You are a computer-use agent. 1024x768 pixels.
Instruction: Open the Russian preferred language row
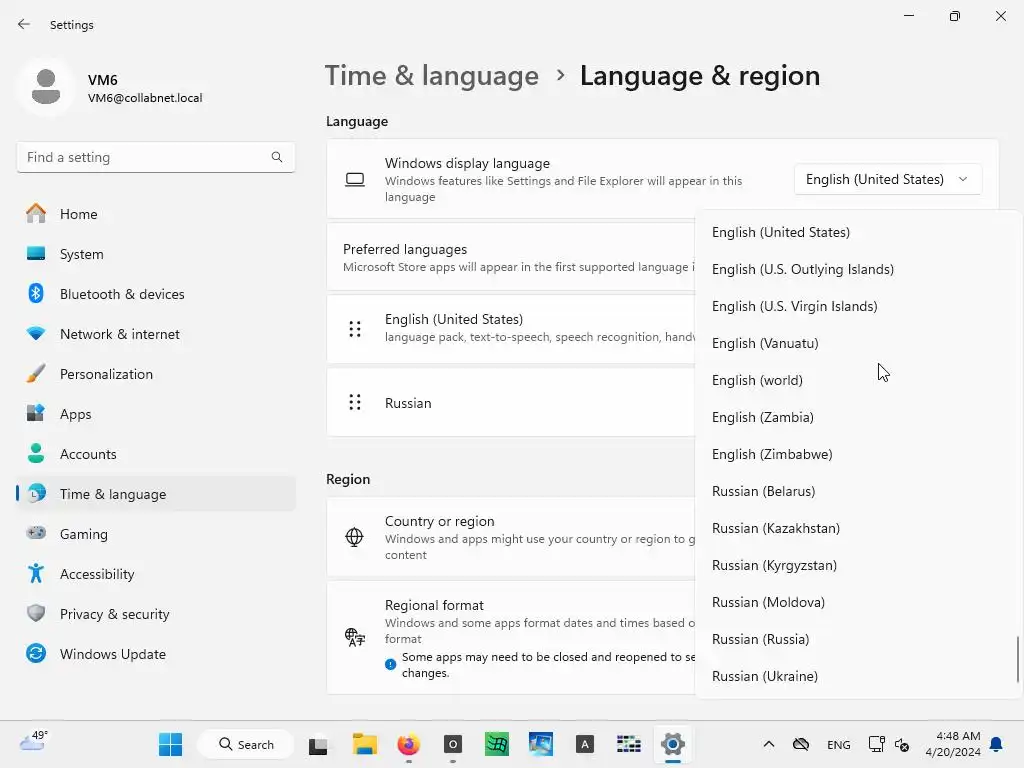click(511, 402)
